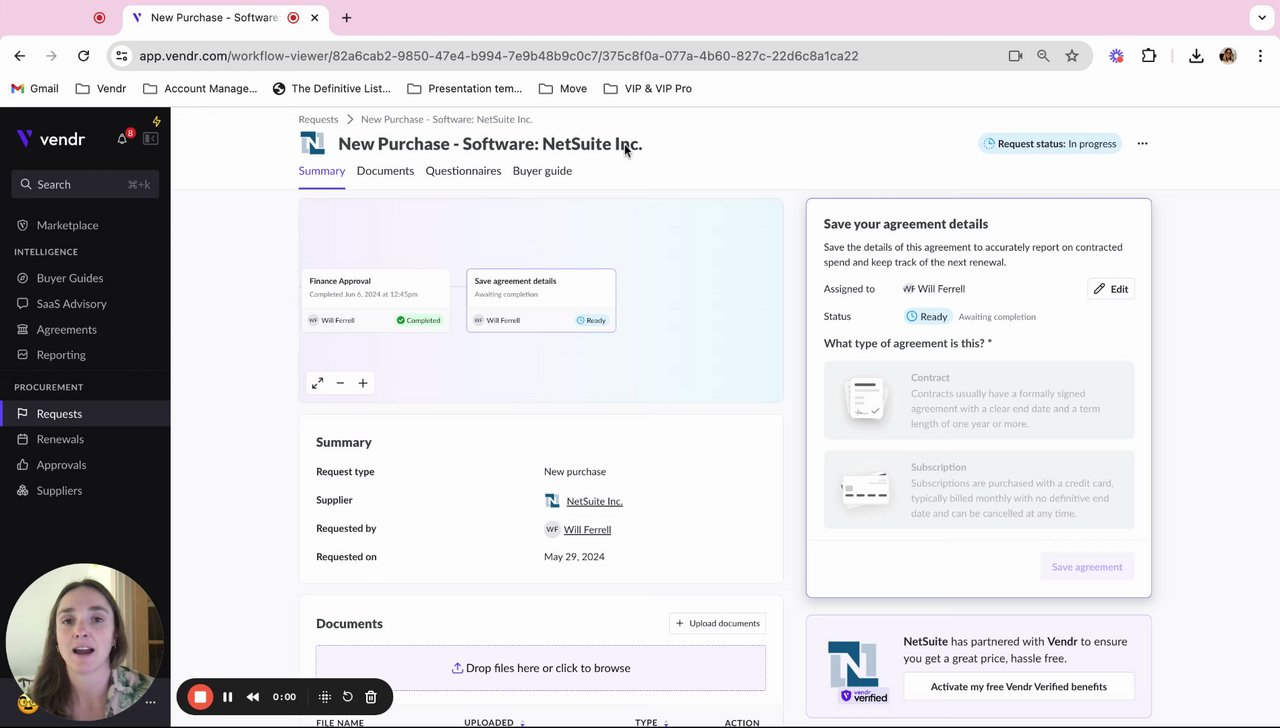Go to Renewals in the sidebar
The width and height of the screenshot is (1280, 728).
(x=60, y=439)
